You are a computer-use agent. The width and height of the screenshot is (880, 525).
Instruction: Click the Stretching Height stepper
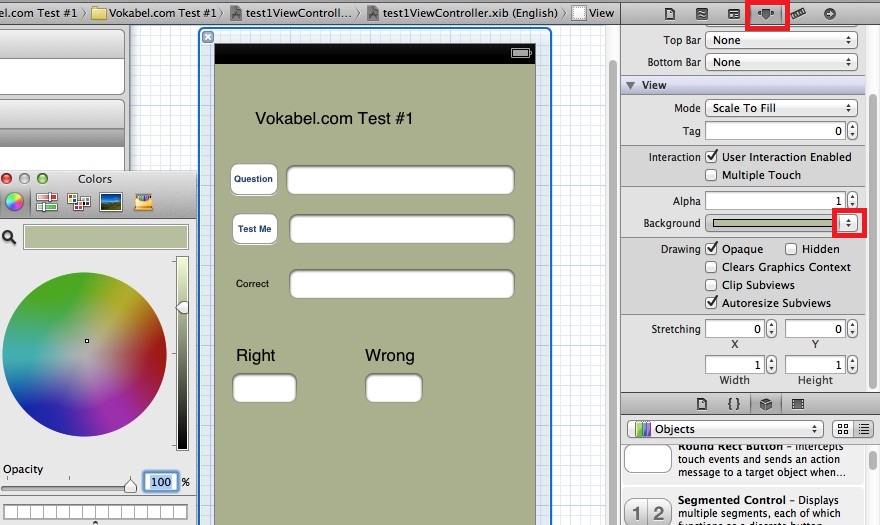pyautogui.click(x=852, y=364)
